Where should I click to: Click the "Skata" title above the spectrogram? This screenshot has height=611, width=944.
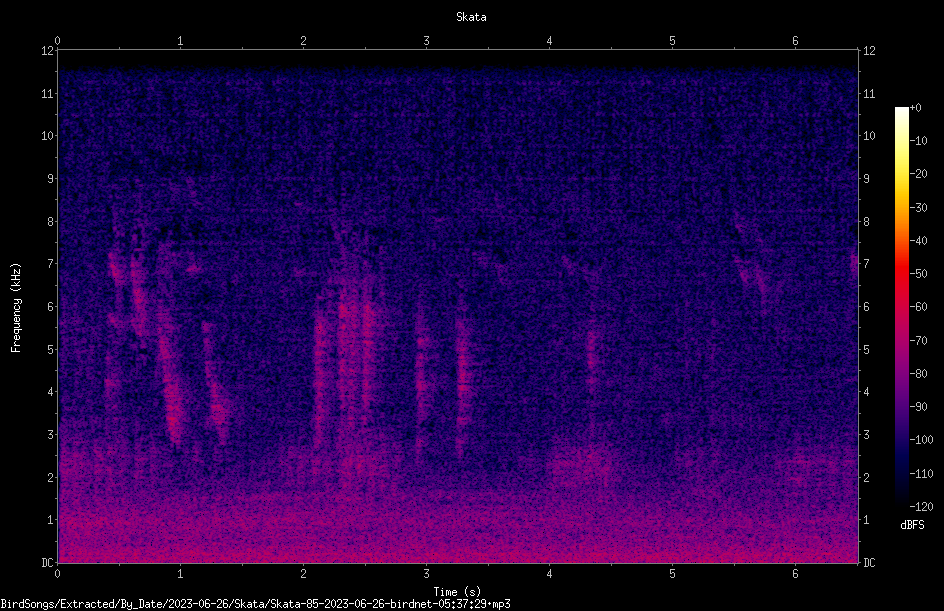tap(471, 17)
